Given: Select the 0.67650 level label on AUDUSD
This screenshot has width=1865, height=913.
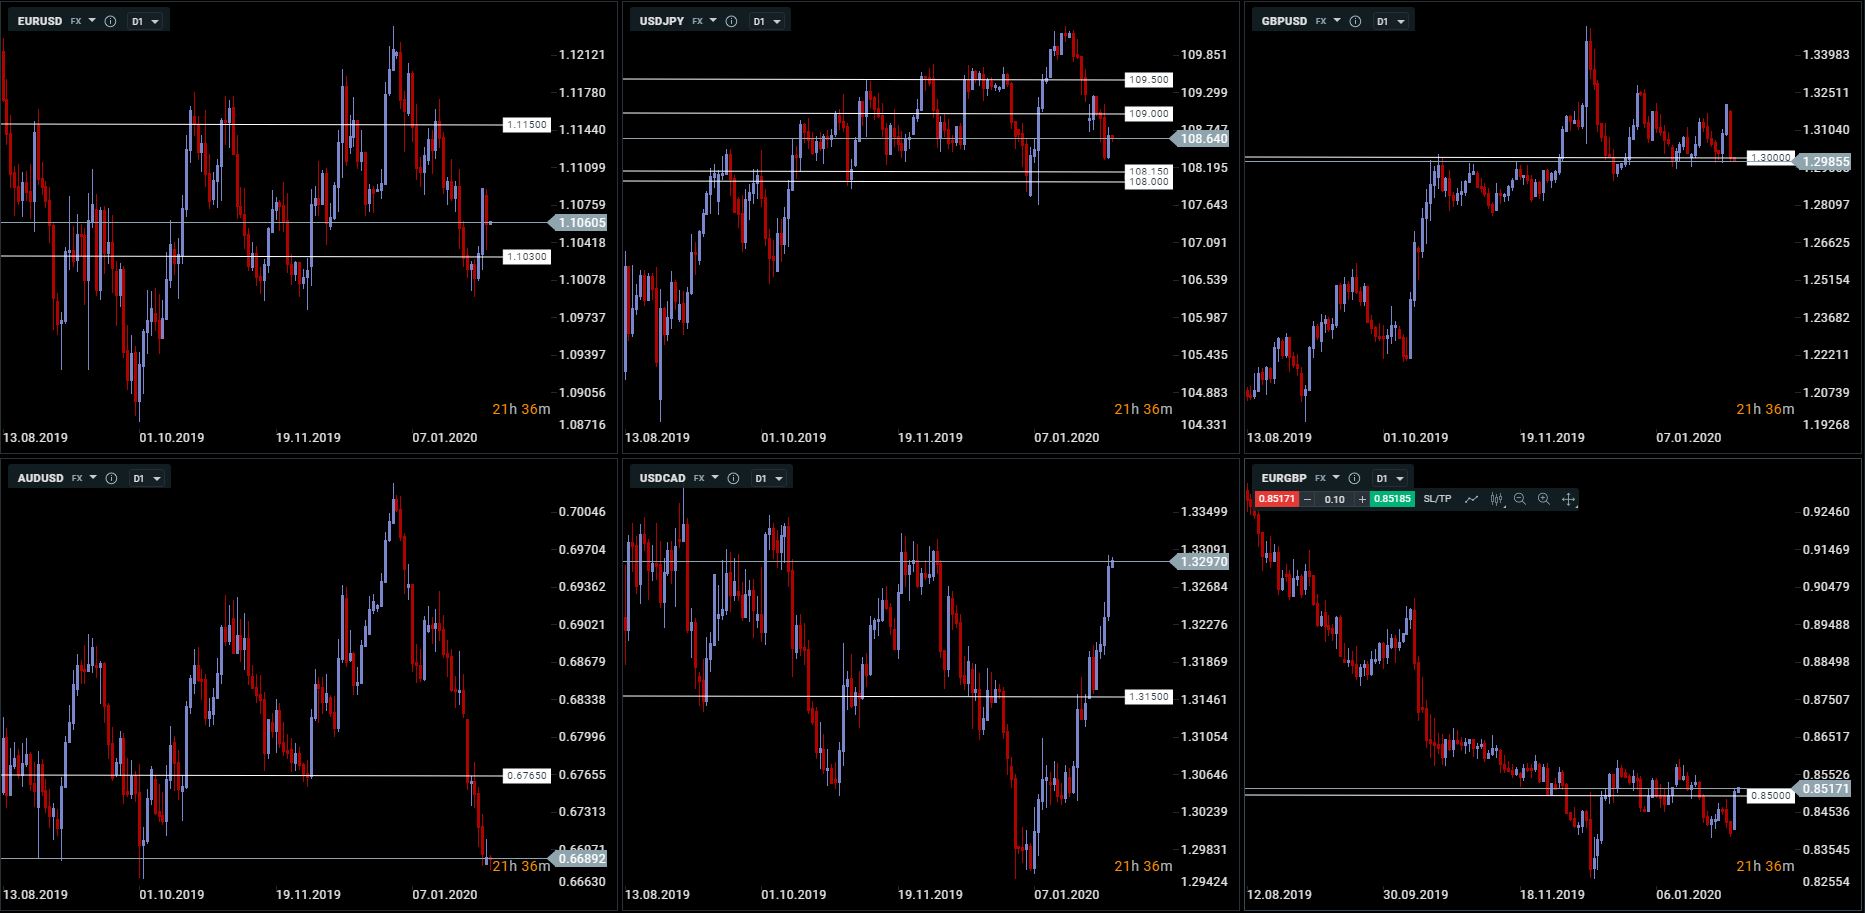Looking at the screenshot, I should [527, 776].
